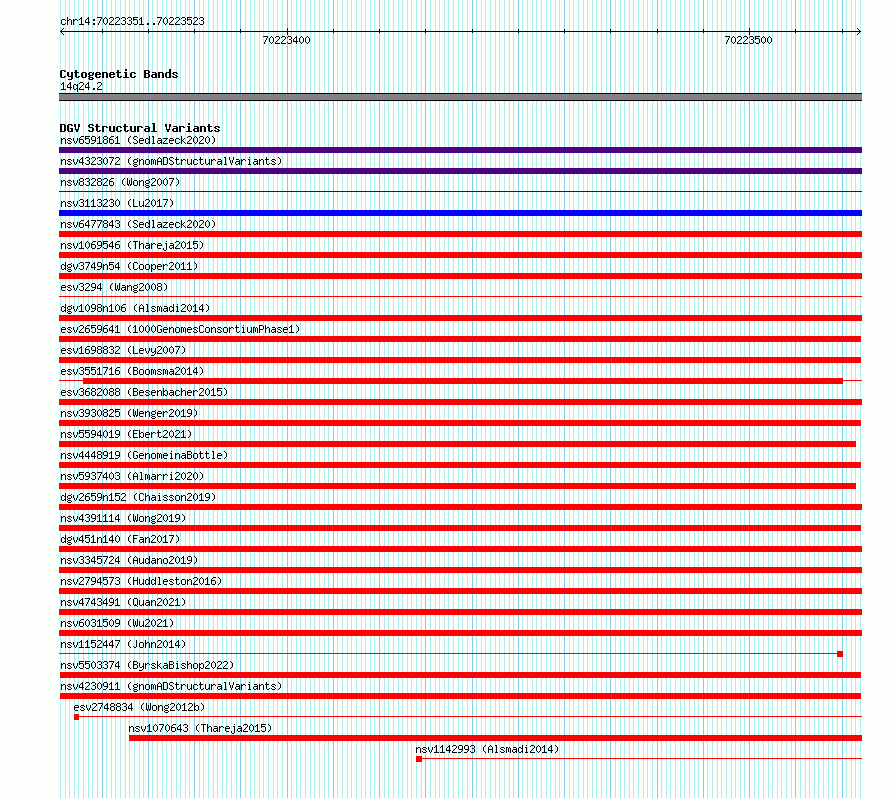Click esv3682088 (Besenbacher2015) label
This screenshot has height=798, width=890.
pyautogui.click(x=144, y=392)
